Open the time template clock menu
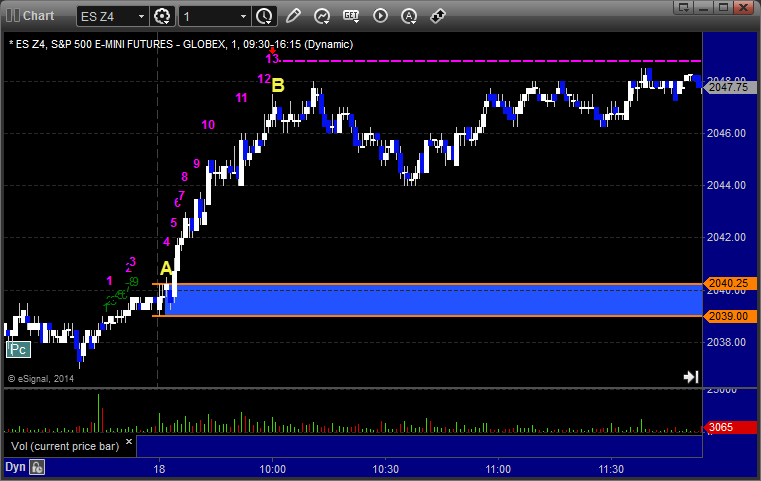761x481 pixels. tap(265, 16)
